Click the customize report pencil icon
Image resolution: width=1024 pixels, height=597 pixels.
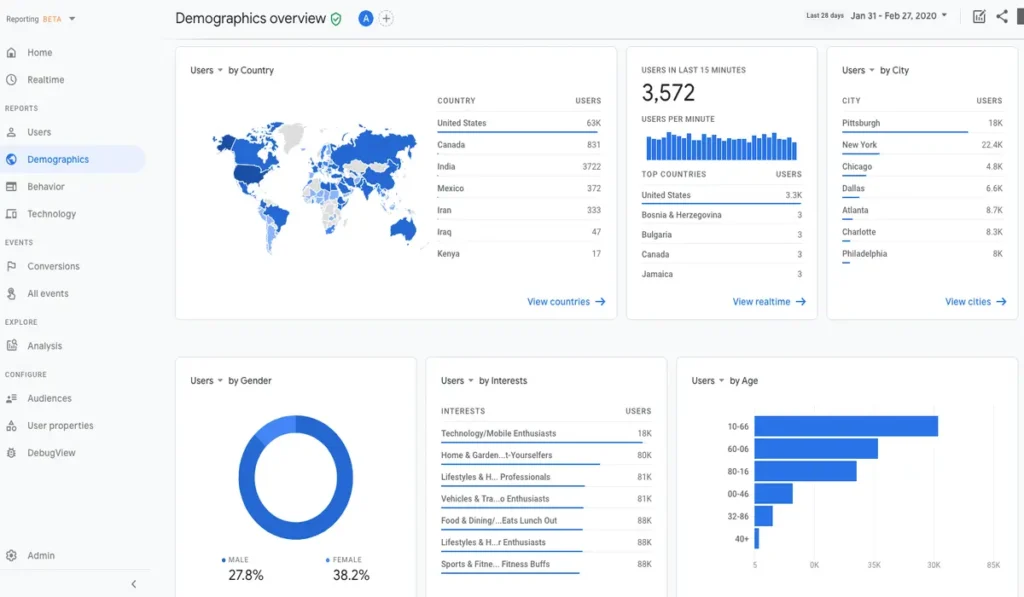pyautogui.click(x=979, y=17)
